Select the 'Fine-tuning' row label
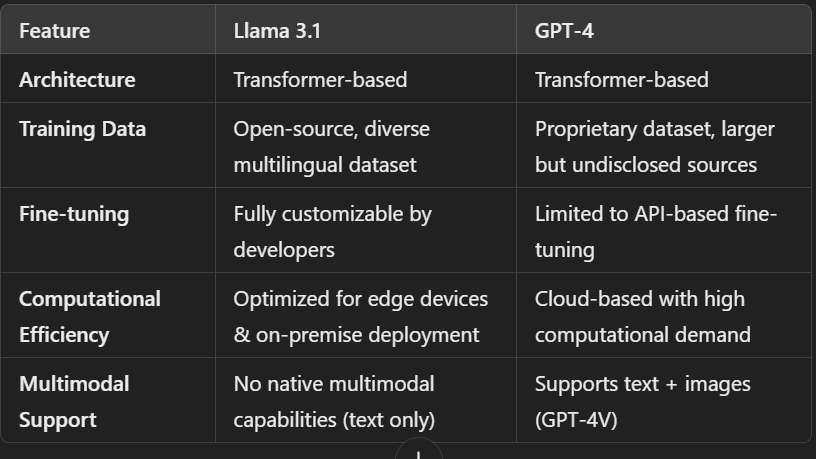Image resolution: width=816 pixels, height=459 pixels. coord(74,214)
